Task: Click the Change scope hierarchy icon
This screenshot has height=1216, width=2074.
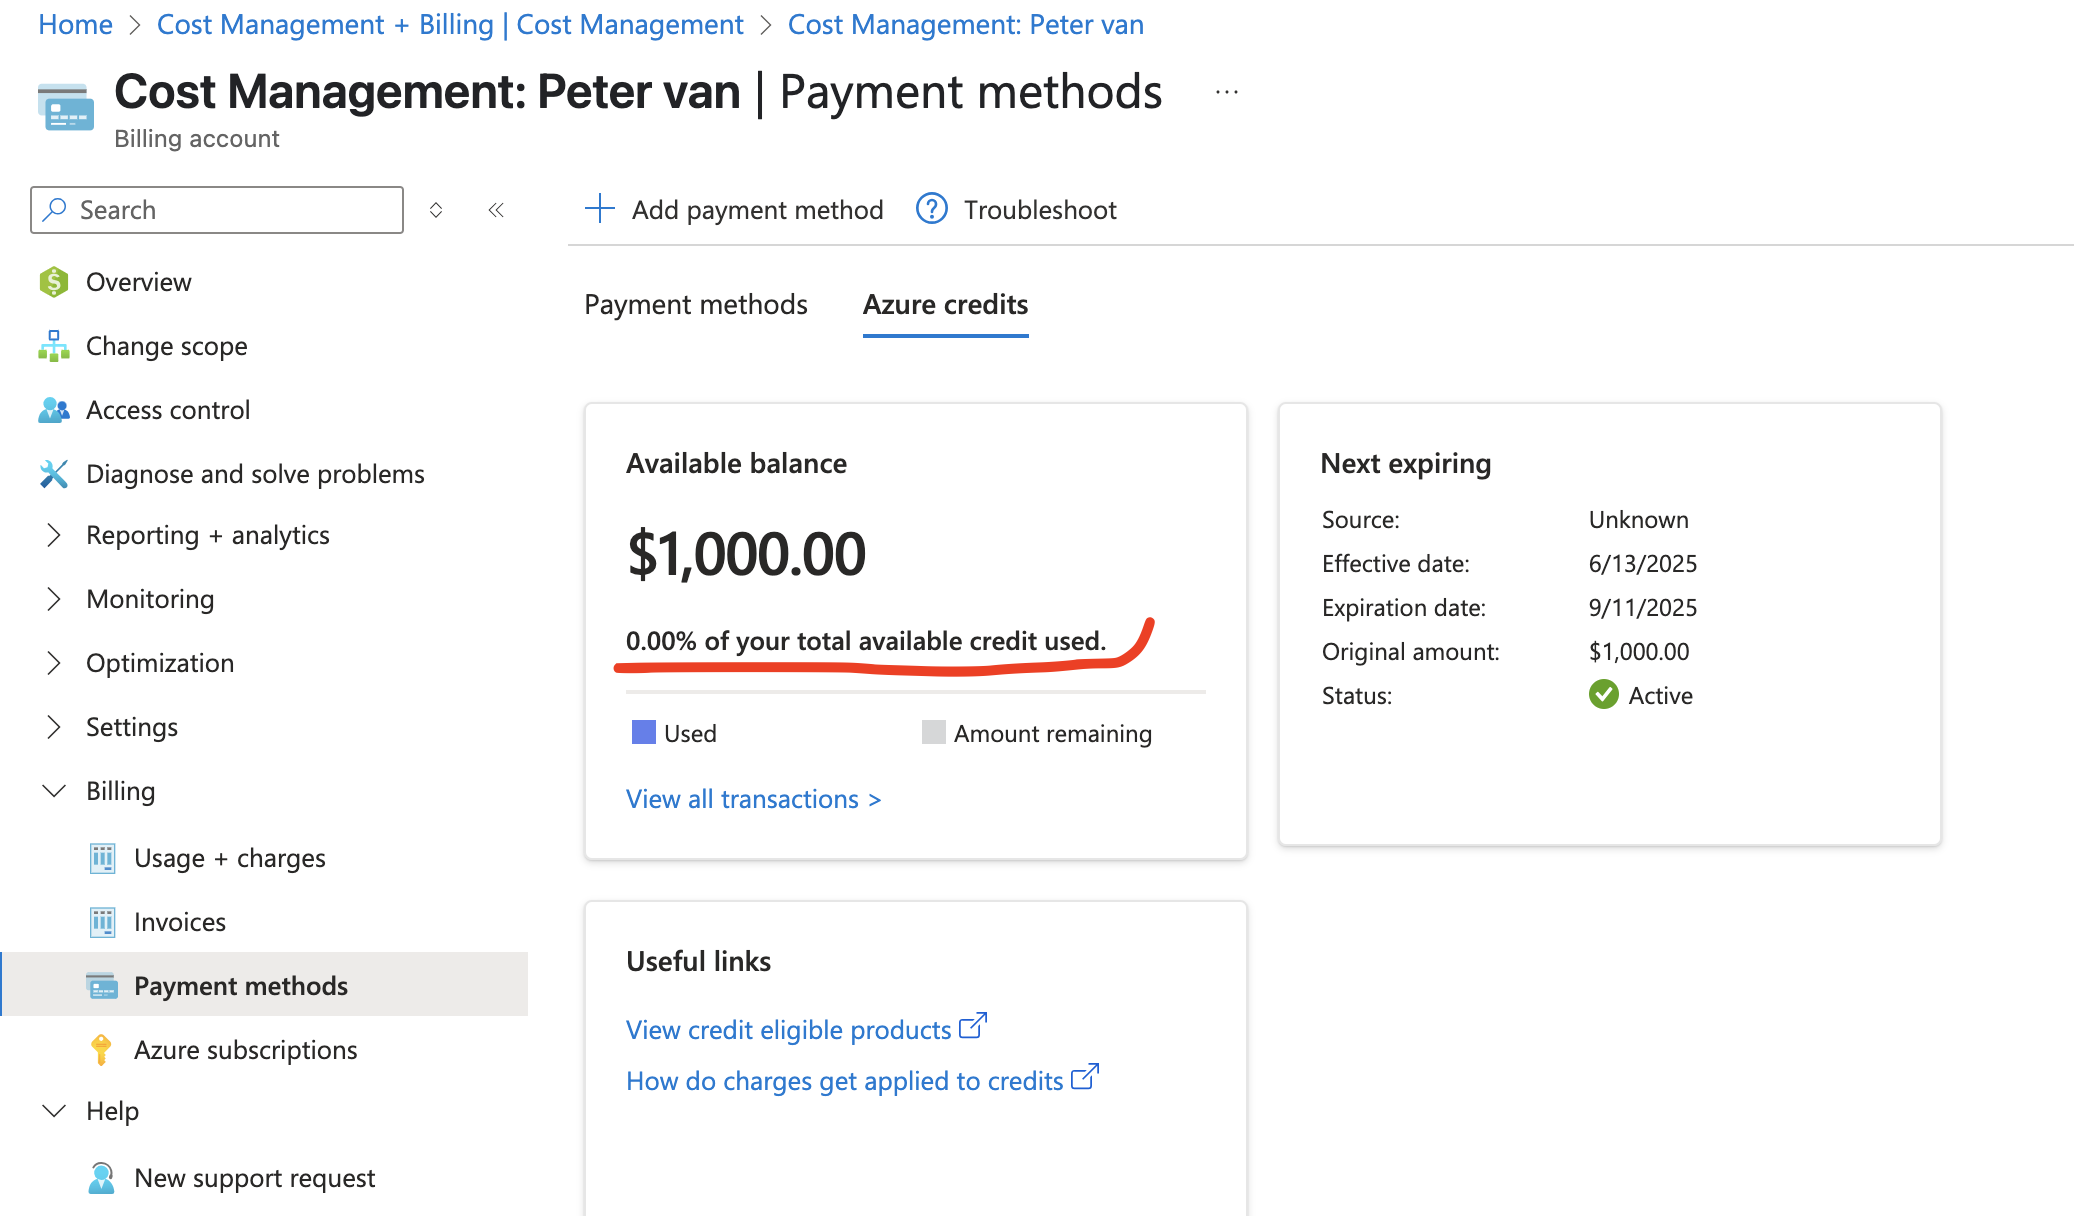Action: [x=54, y=346]
